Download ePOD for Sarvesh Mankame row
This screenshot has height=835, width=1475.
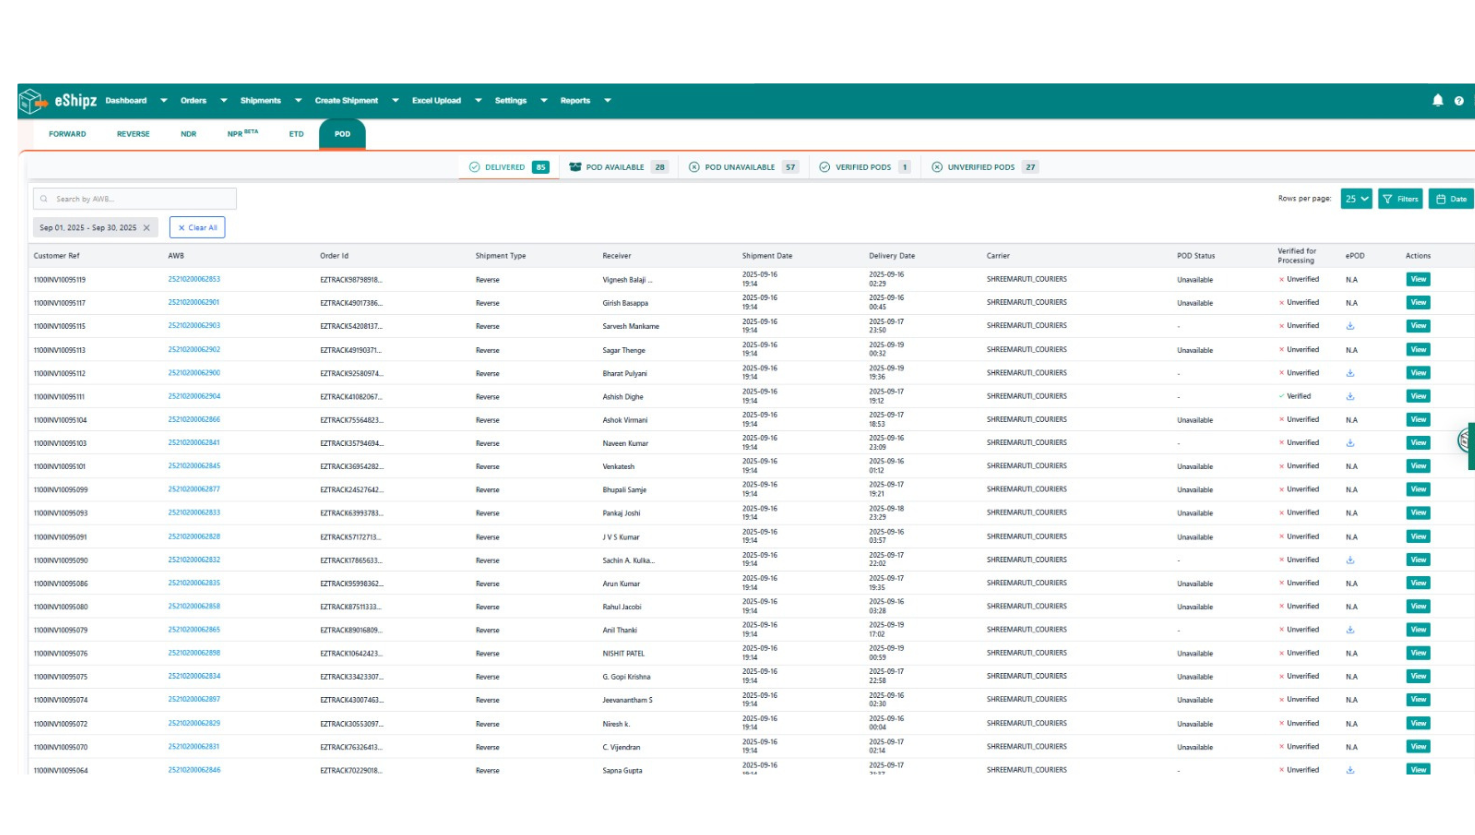(x=1350, y=326)
